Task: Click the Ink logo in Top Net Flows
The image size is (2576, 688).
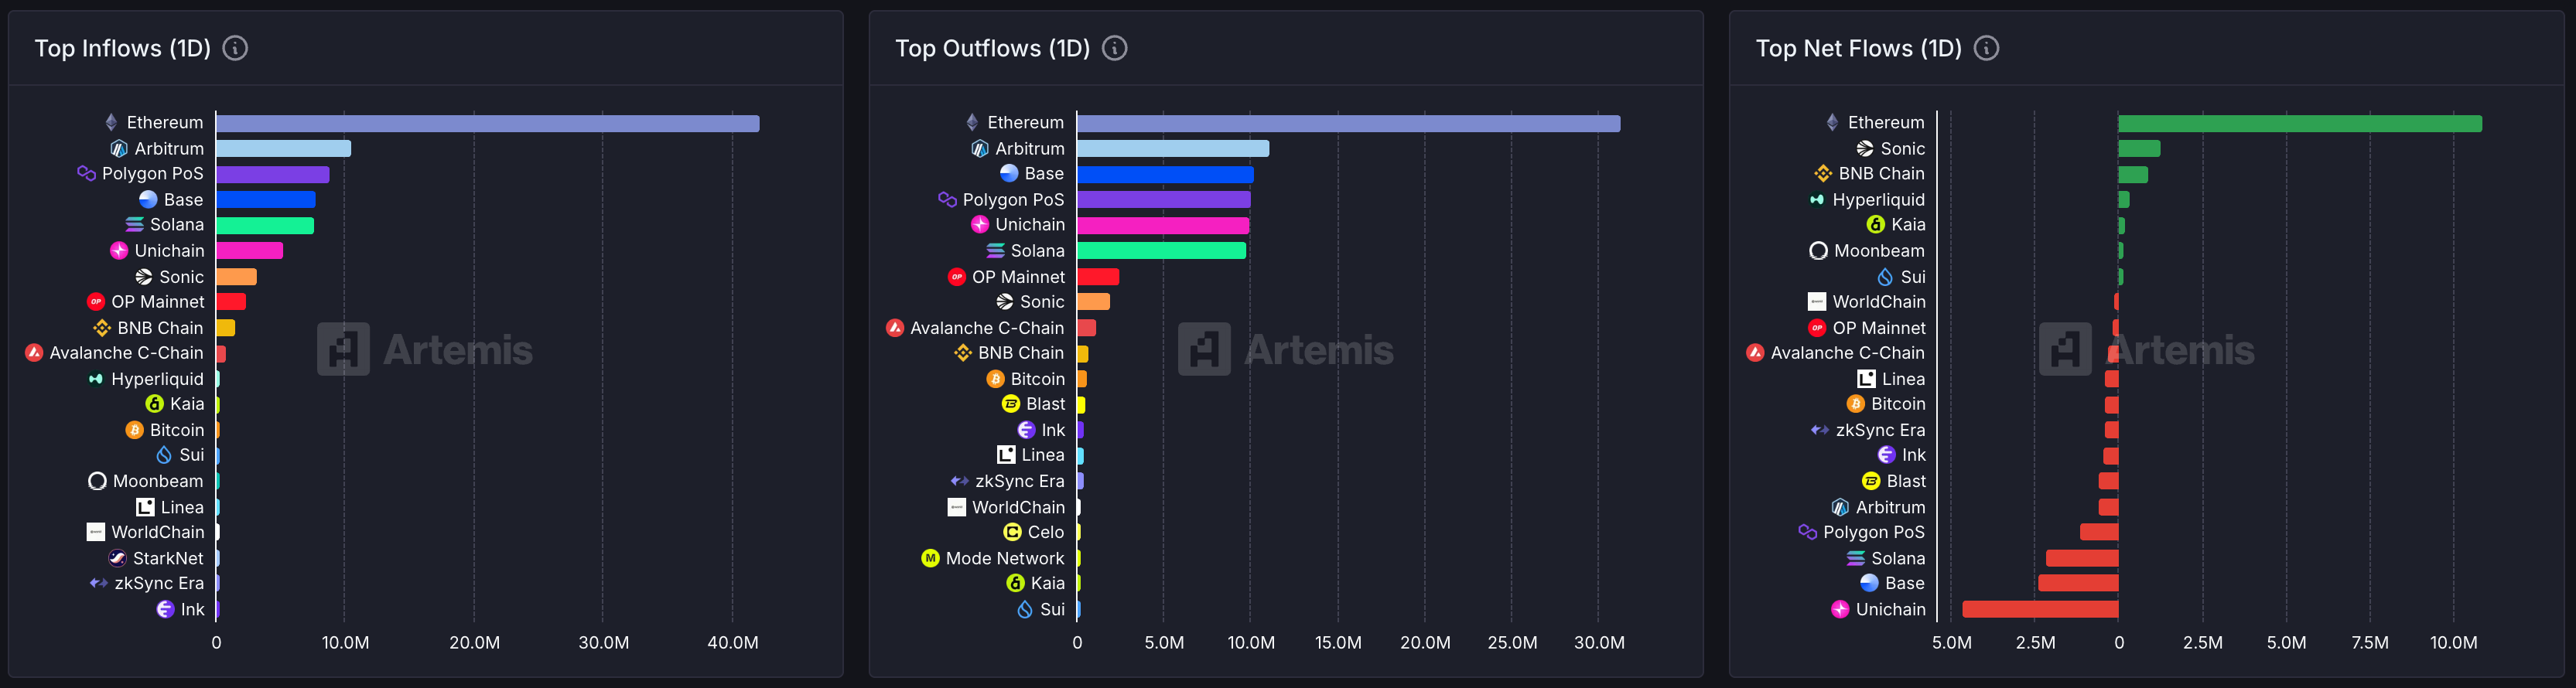Action: 1887,455
